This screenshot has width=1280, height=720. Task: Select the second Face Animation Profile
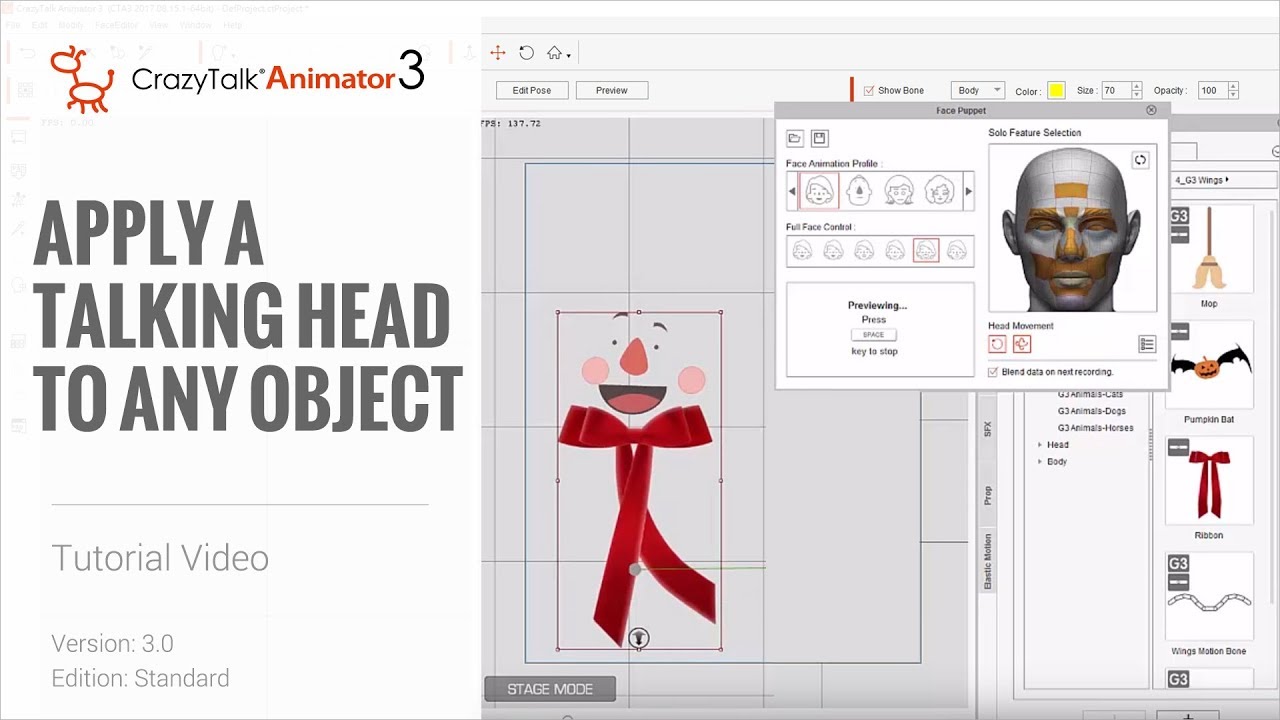[x=858, y=190]
